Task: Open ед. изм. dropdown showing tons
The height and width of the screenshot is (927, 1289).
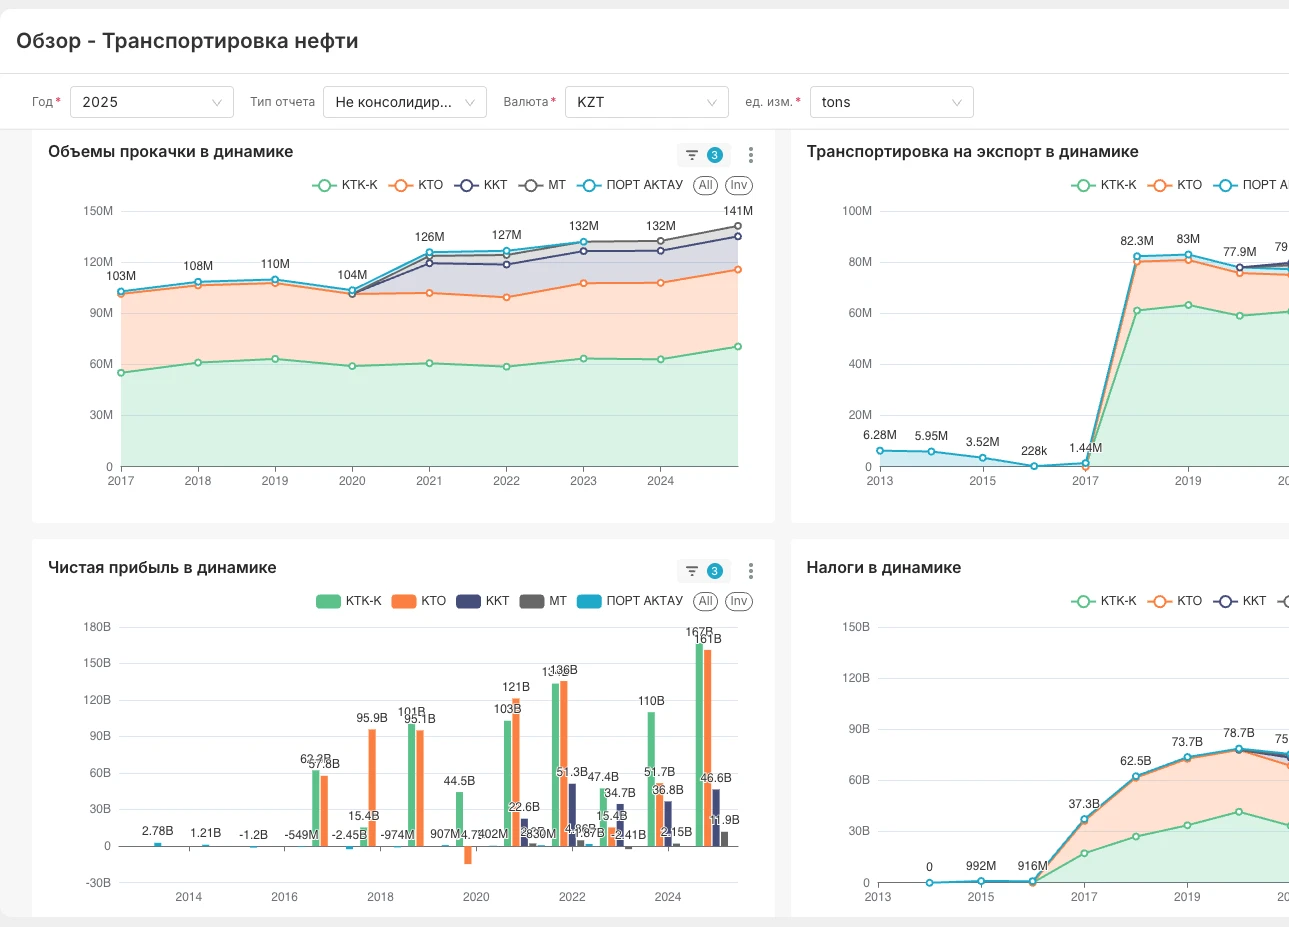Action: coord(892,102)
